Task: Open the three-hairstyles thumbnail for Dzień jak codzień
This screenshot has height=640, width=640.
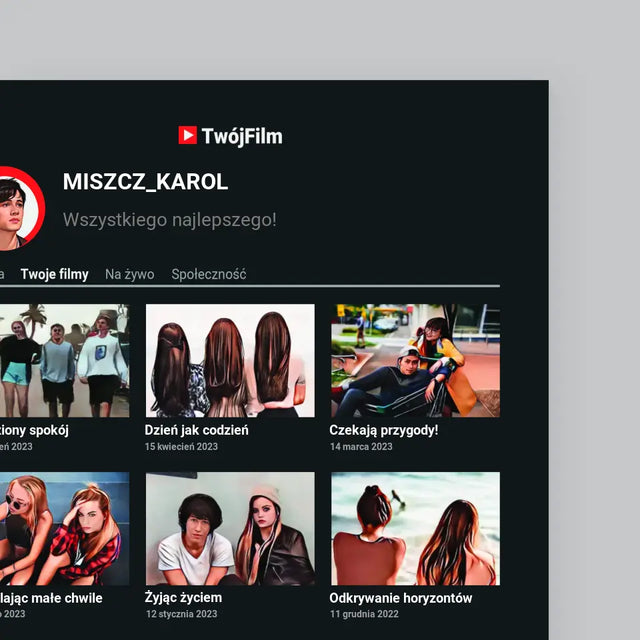Action: (230, 360)
